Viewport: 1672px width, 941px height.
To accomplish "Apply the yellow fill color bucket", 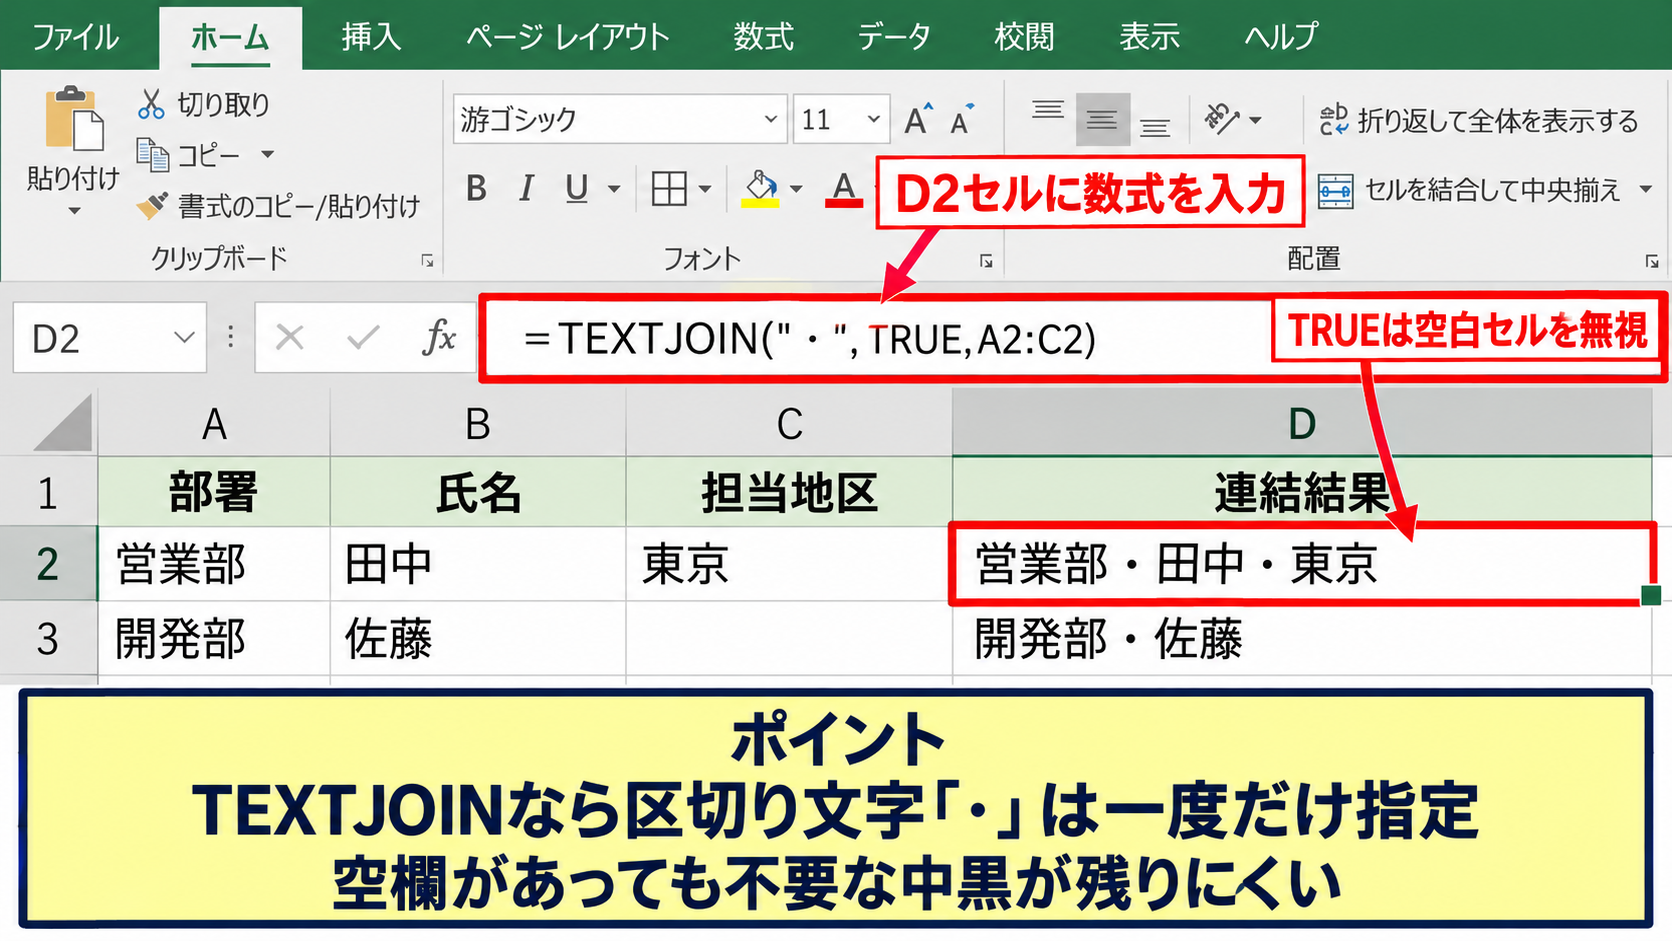I will click(x=761, y=188).
